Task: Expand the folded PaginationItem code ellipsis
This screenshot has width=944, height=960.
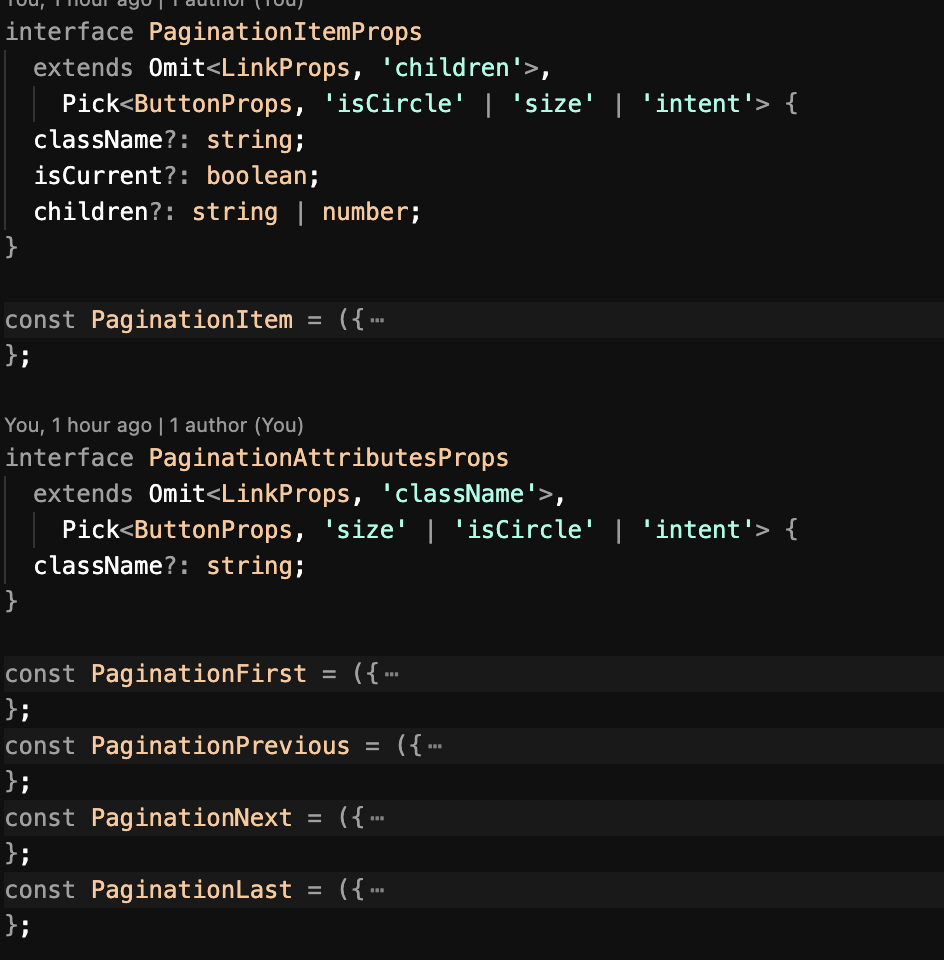Action: coord(377,320)
